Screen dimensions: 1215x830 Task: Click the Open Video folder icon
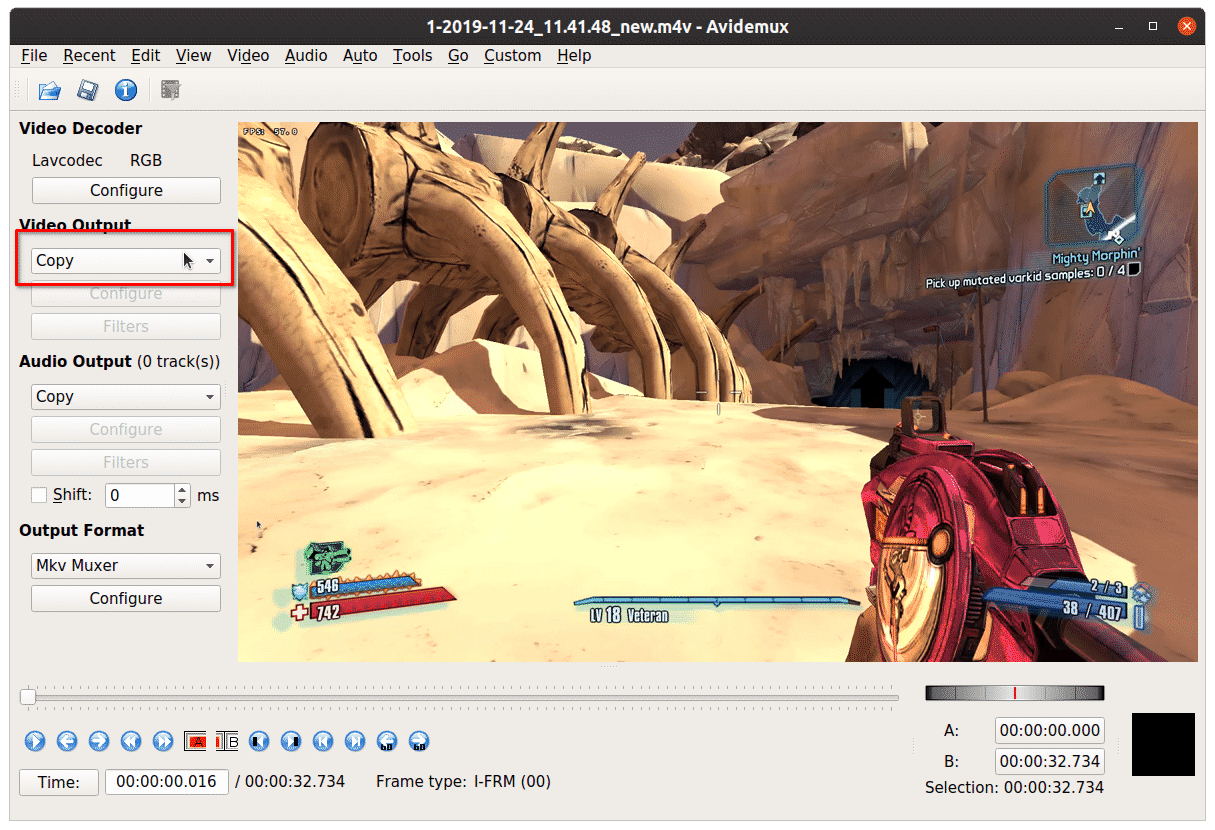tap(49, 91)
